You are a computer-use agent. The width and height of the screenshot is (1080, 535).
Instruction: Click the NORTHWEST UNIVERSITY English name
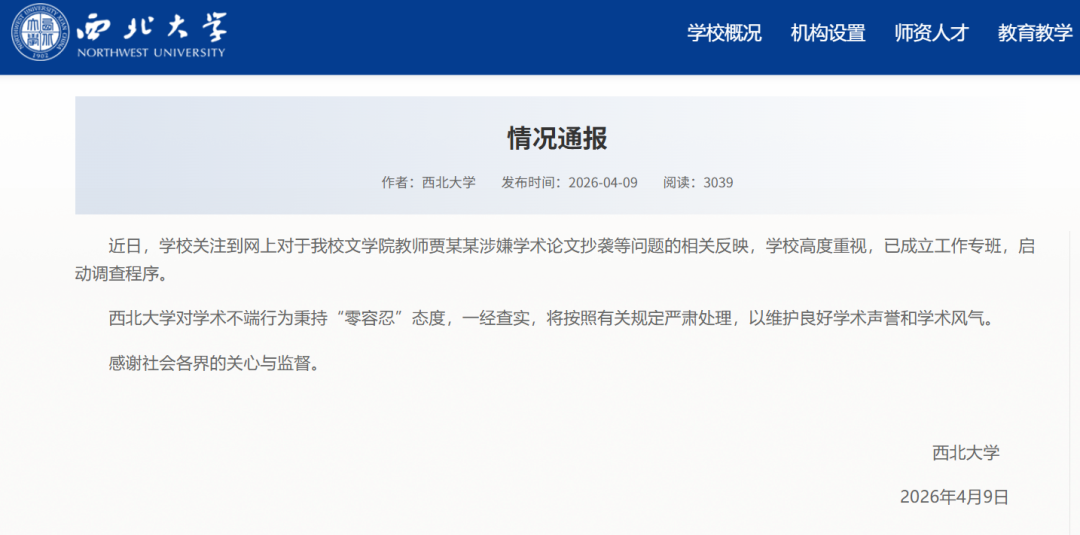point(152,53)
